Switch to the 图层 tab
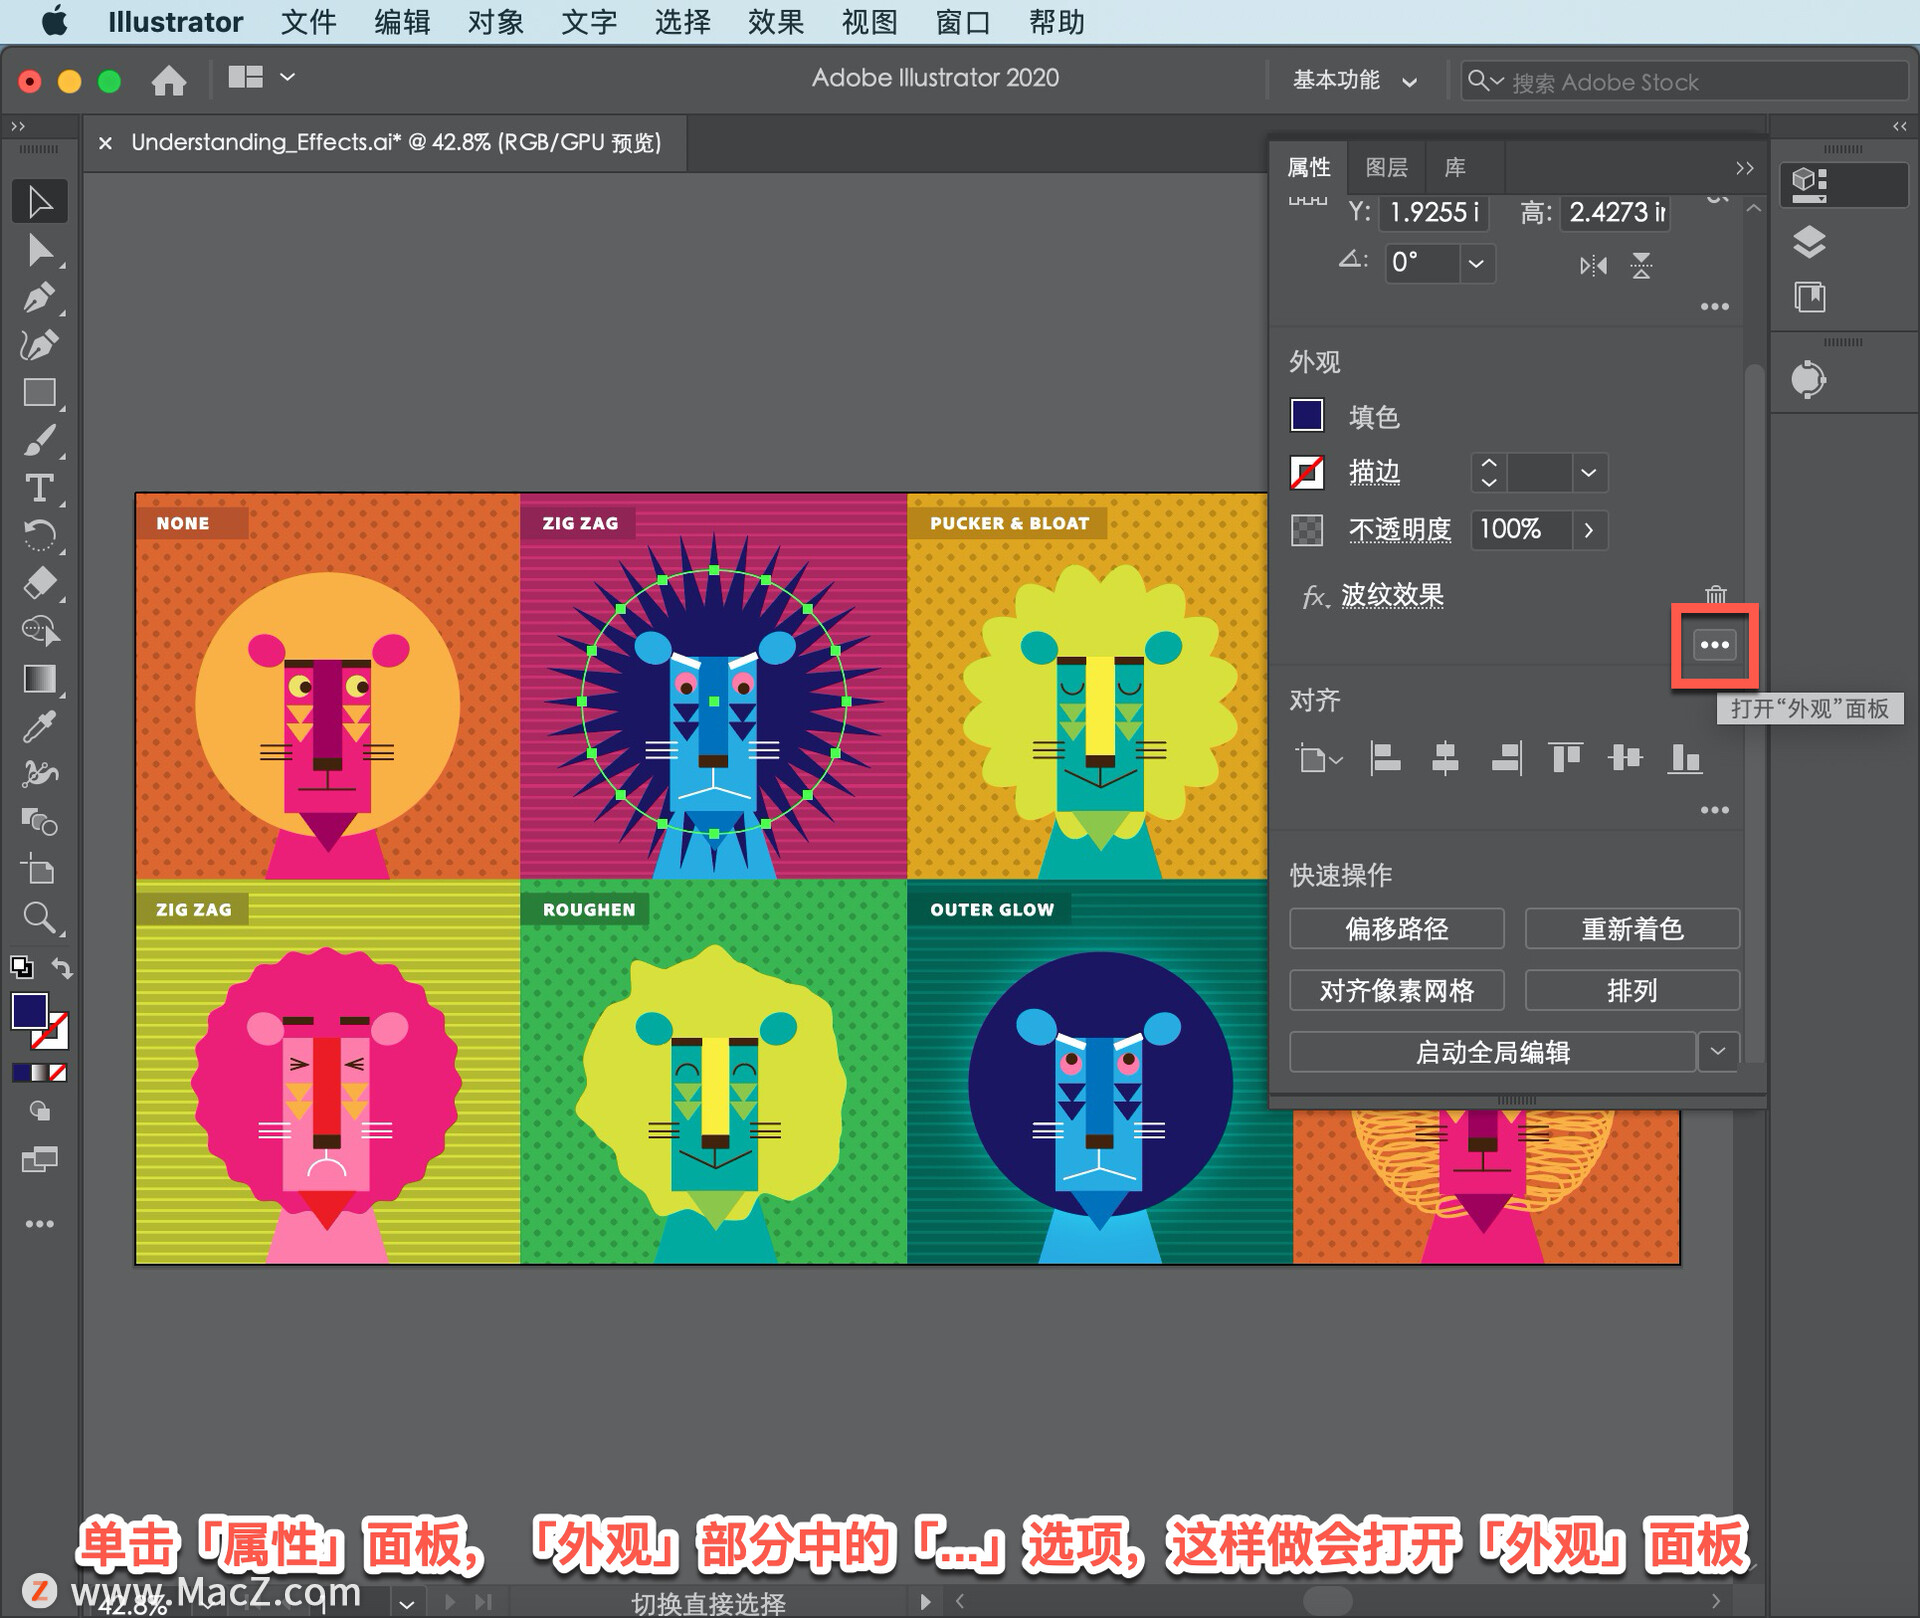Viewport: 1920px width, 1618px height. click(1386, 168)
